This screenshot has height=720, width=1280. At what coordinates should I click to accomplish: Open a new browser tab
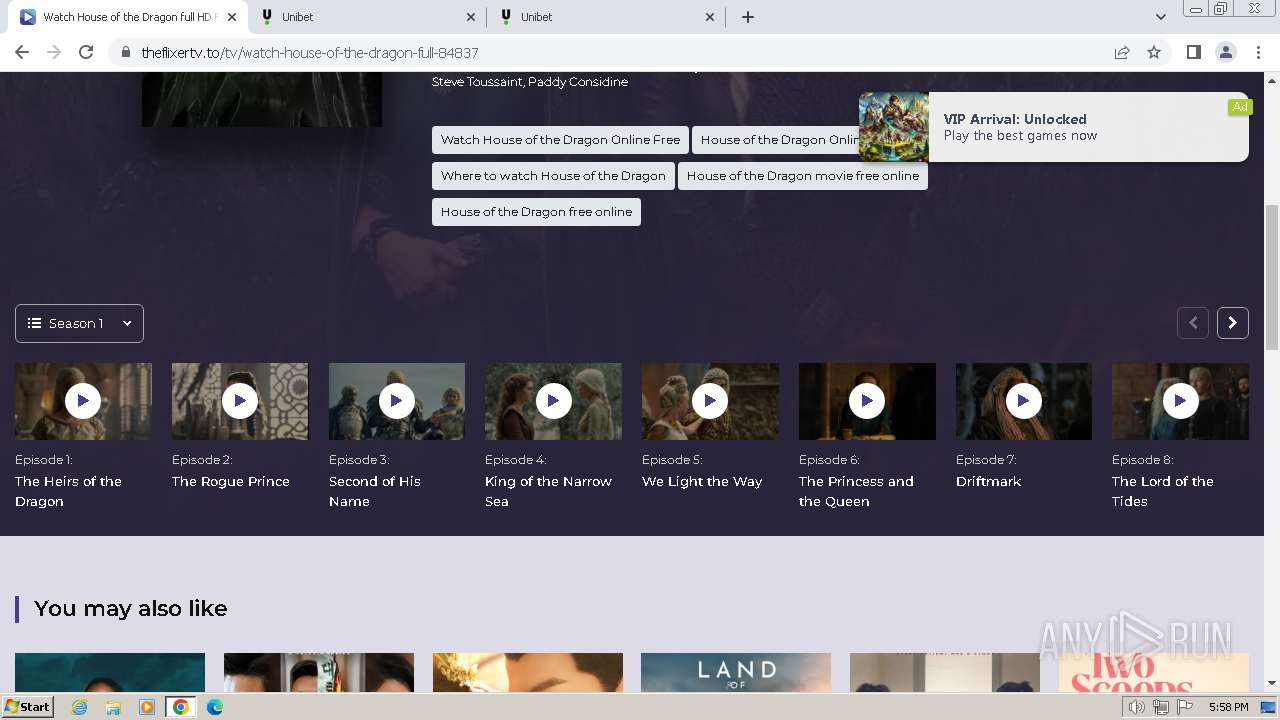[748, 17]
